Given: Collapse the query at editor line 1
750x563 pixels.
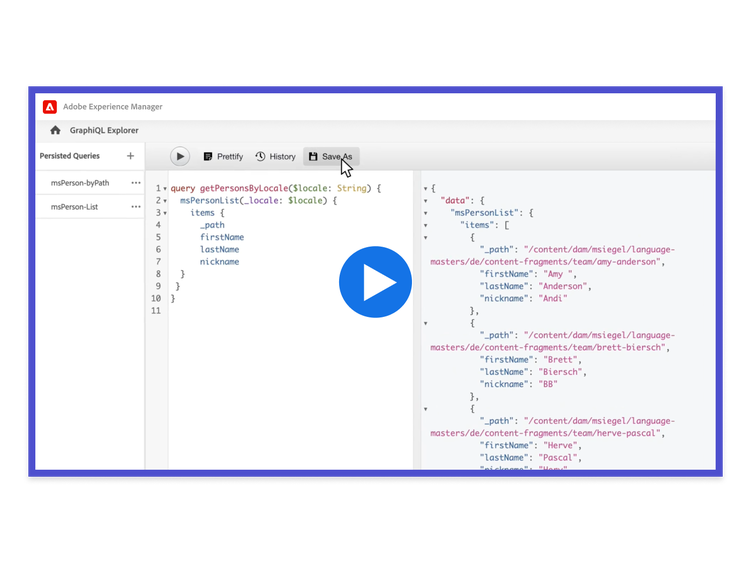Looking at the screenshot, I should [165, 189].
